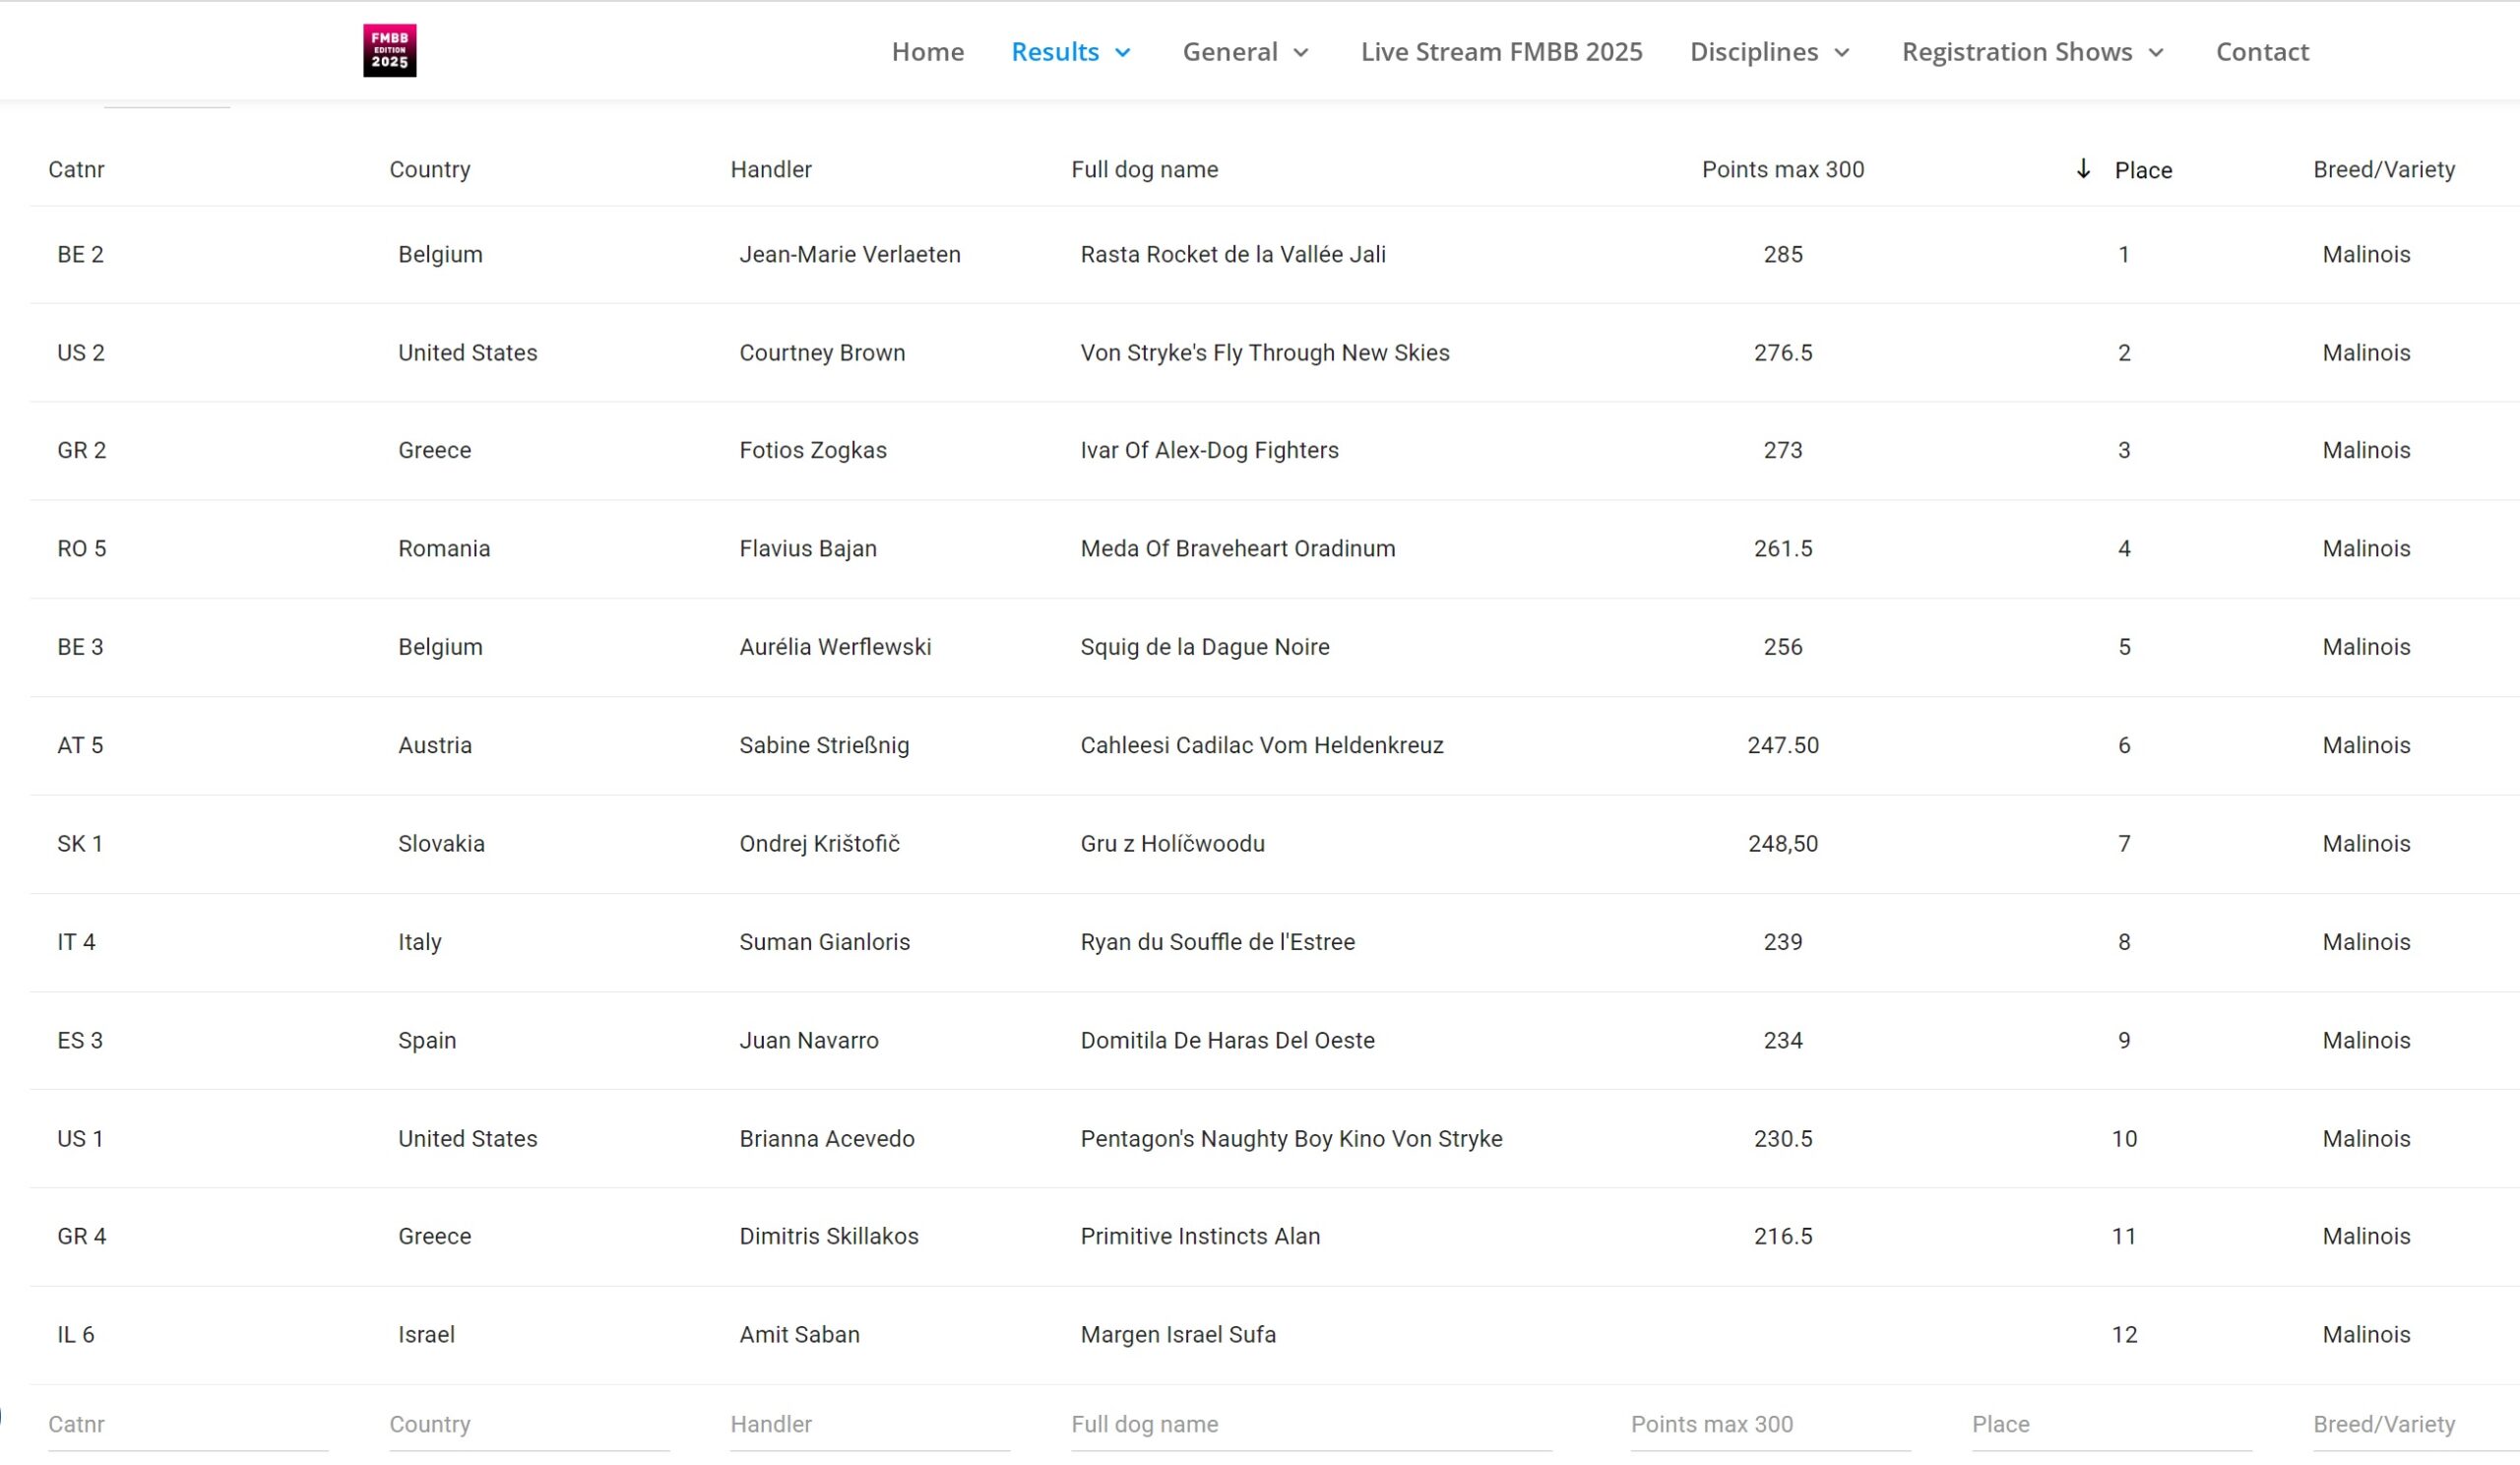Screen dimensions: 2520x1465
Task: Click handler Jean-Marie Verlaeten
Action: tap(850, 254)
